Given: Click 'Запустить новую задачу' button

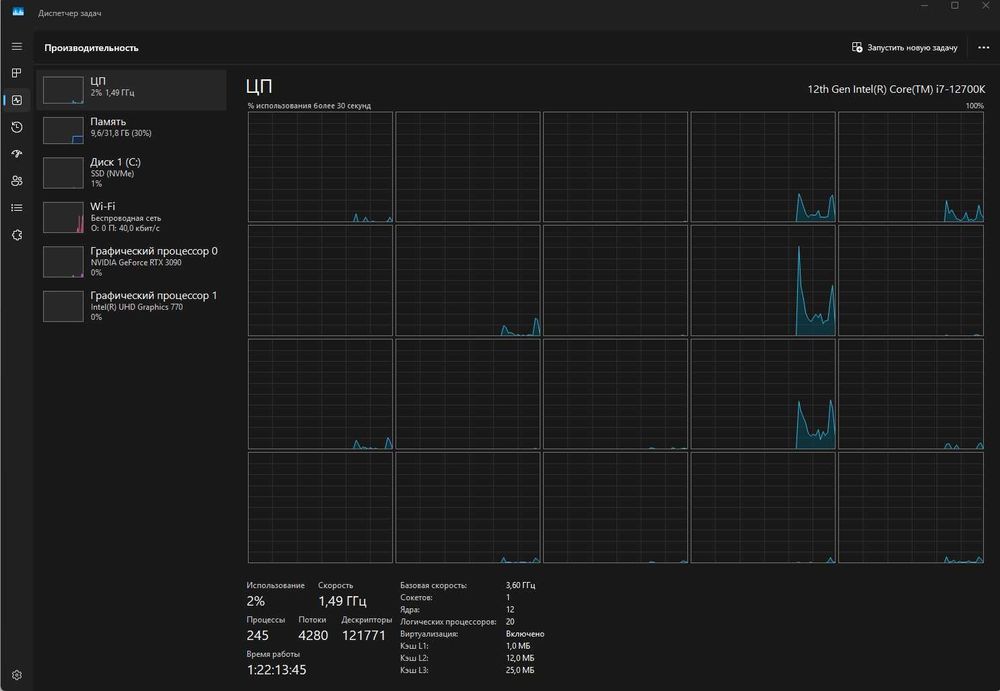Looking at the screenshot, I should [904, 47].
